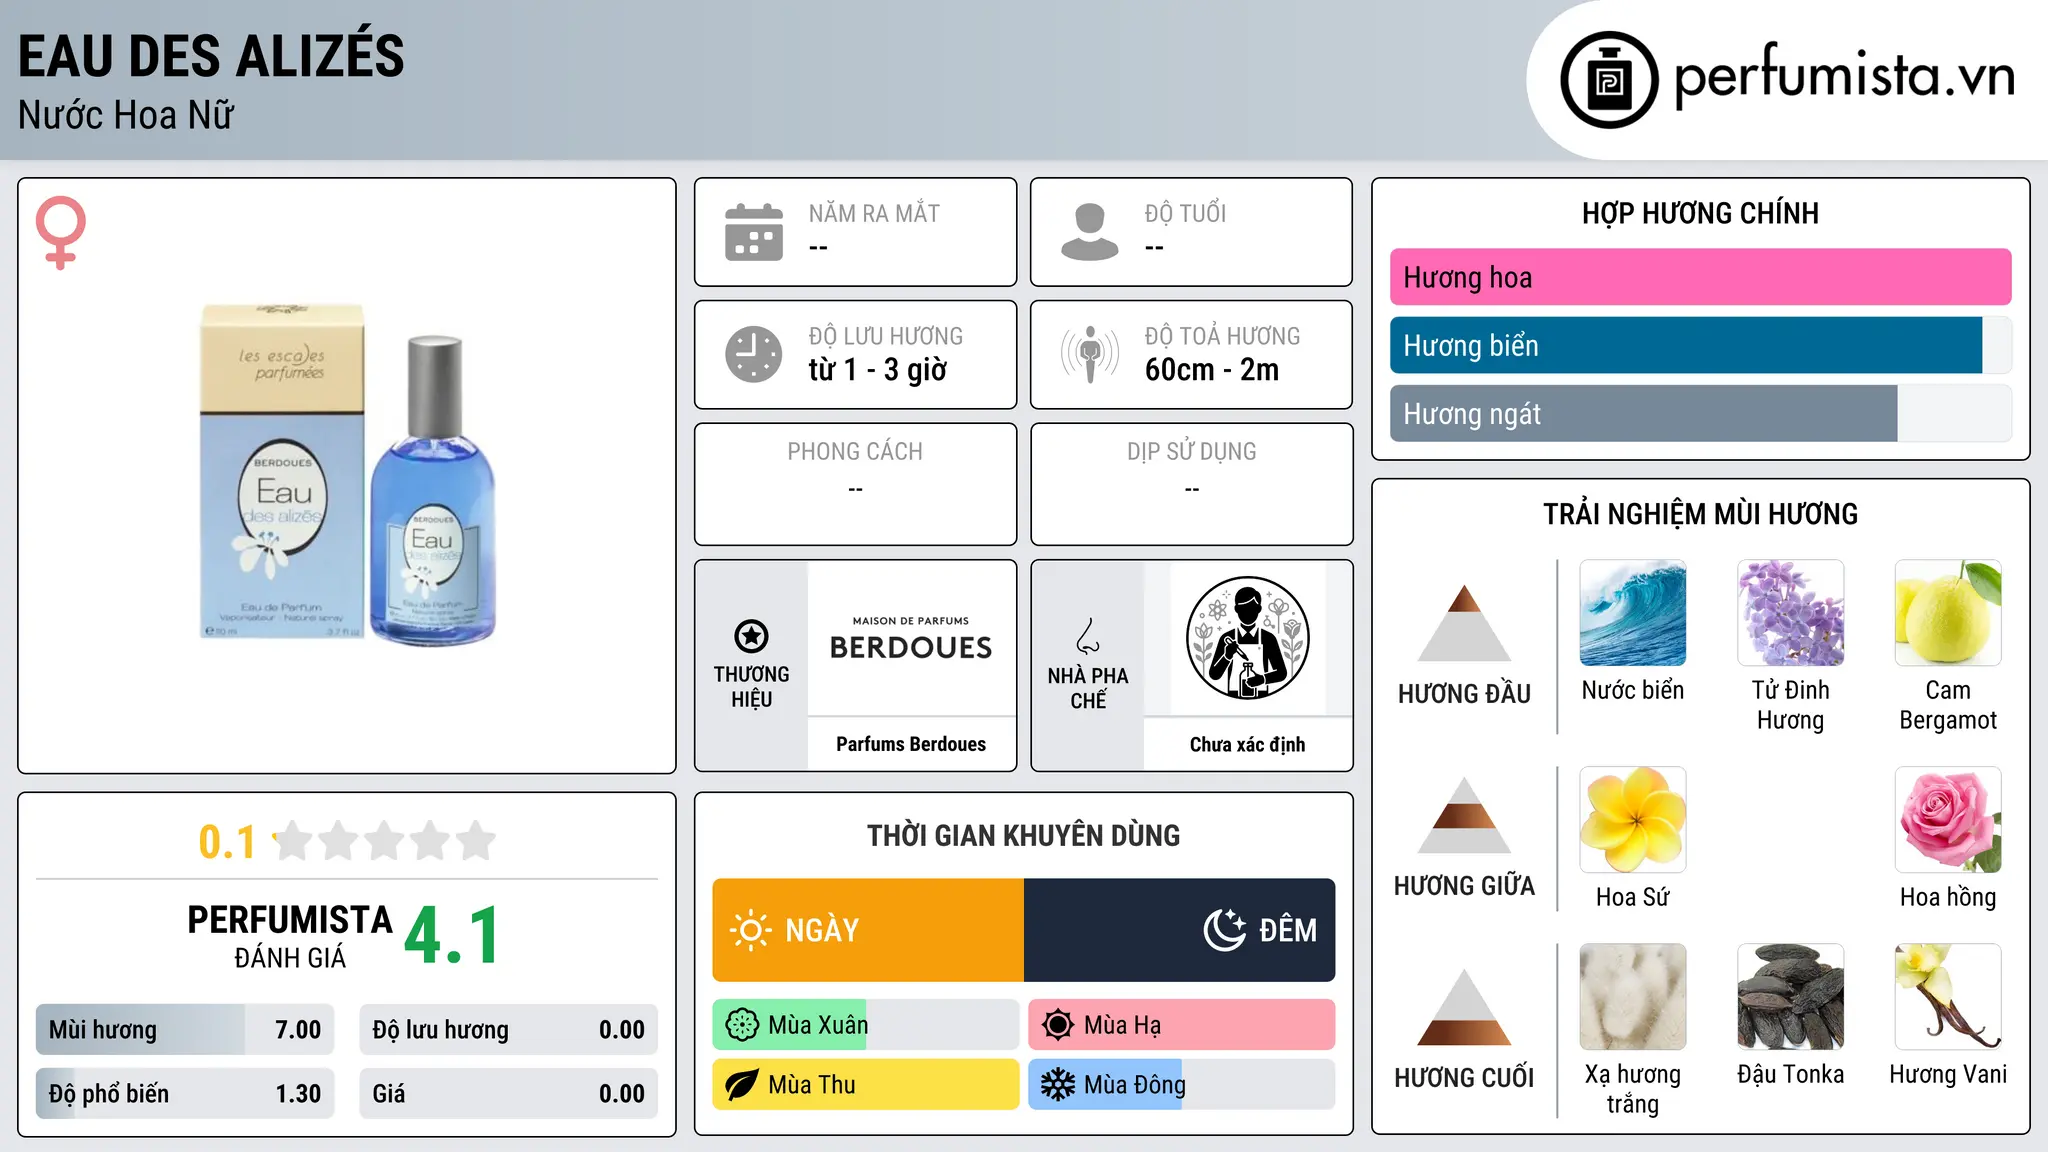Click the leaf icon for Mùa Thu

tap(742, 1085)
